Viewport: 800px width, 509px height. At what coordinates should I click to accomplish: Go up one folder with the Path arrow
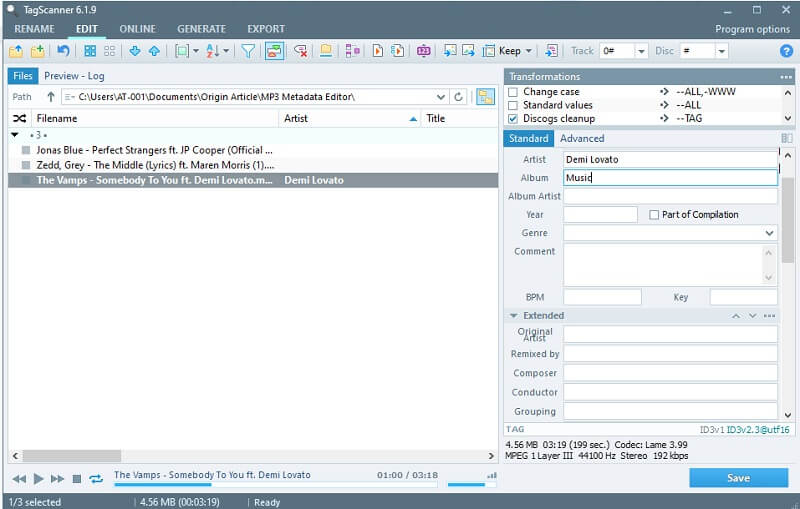(50, 97)
